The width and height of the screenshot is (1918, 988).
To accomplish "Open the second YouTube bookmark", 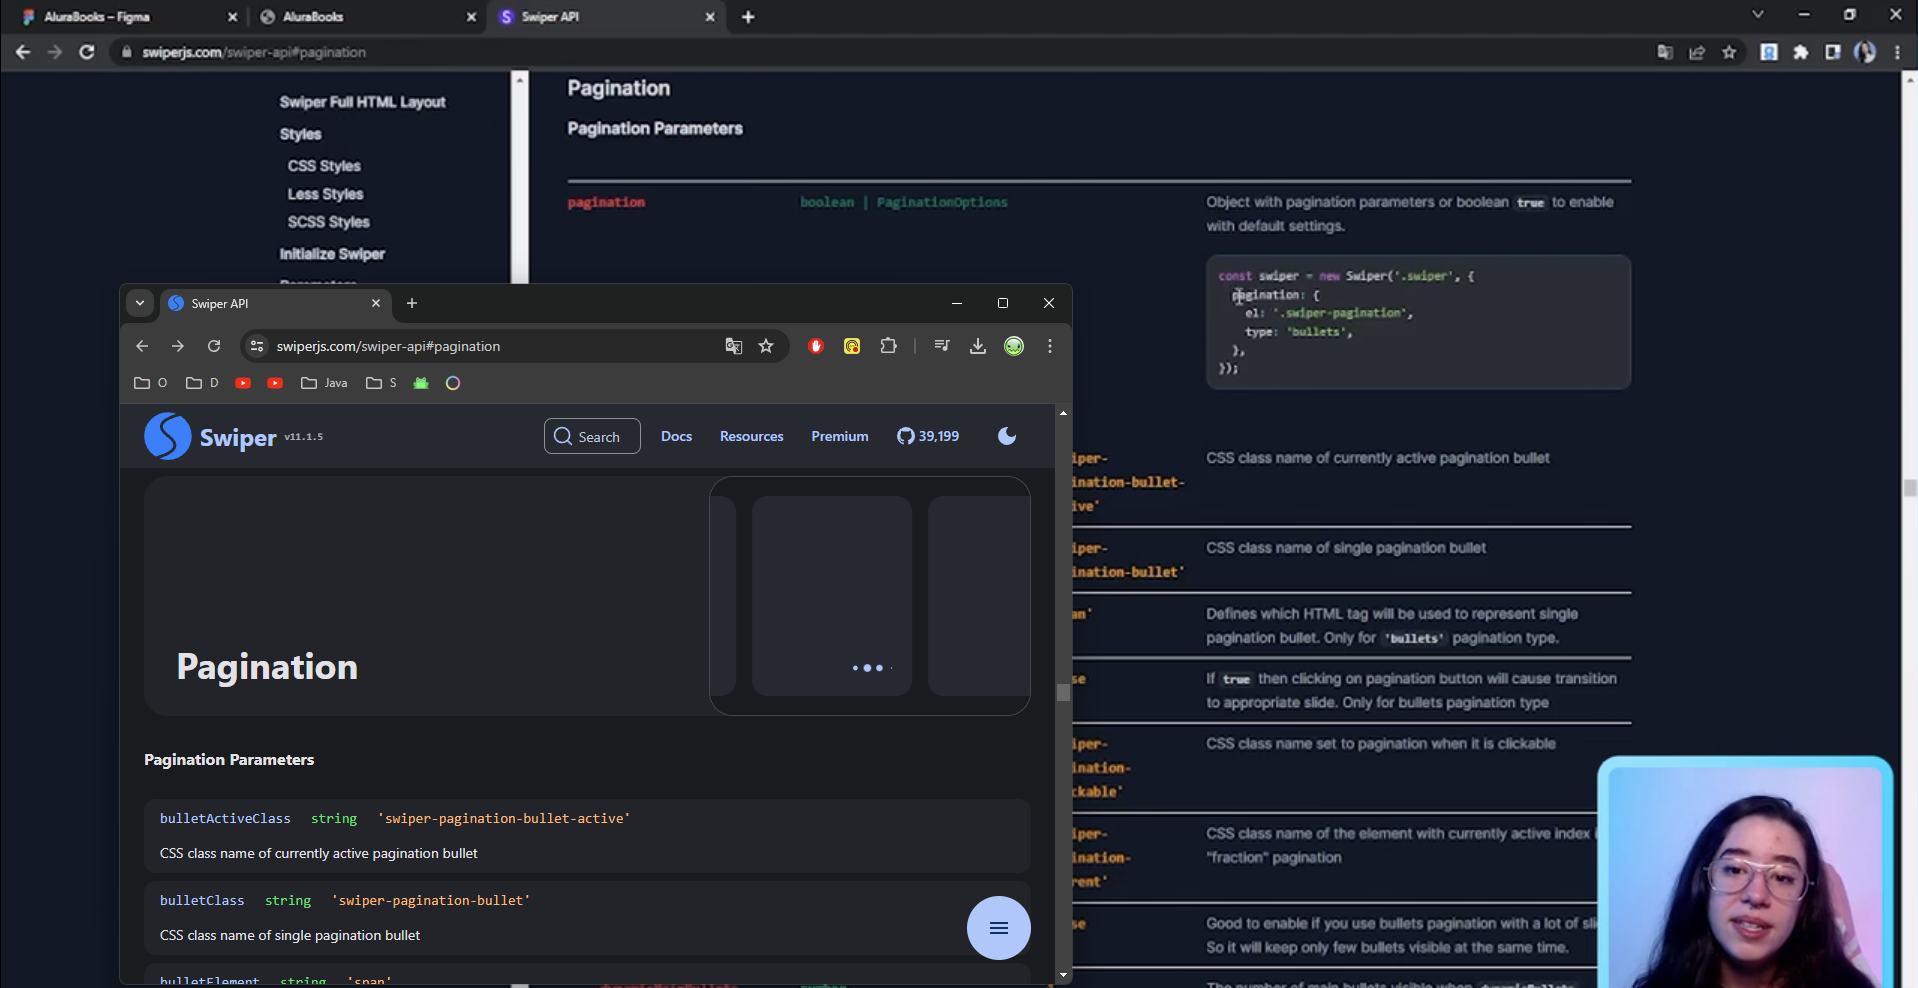I will click(x=275, y=383).
